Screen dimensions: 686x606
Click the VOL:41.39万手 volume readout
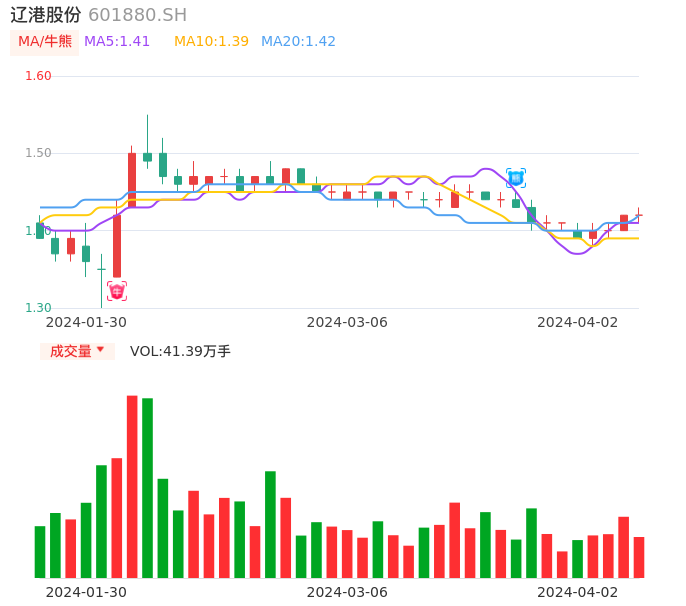pos(180,351)
